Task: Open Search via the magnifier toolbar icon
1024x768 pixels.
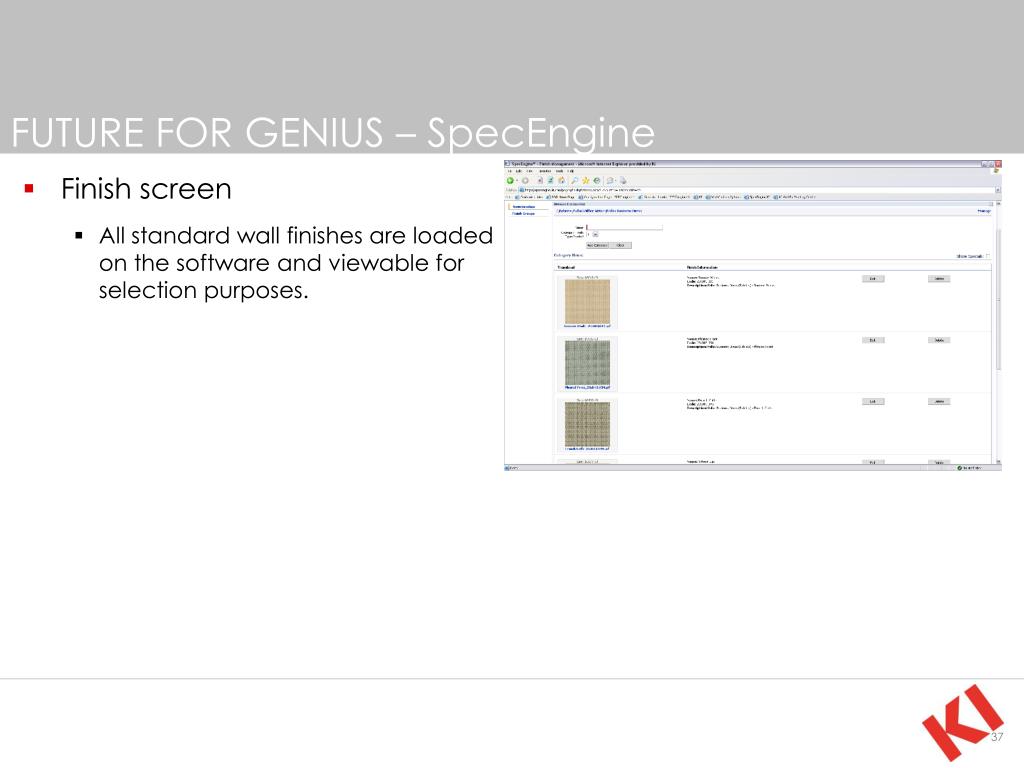Action: tap(575, 181)
